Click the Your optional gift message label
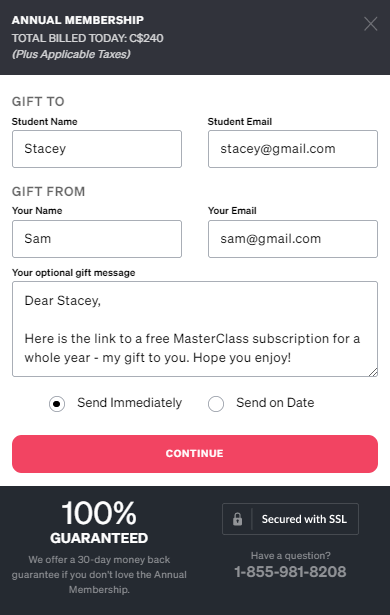This screenshot has height=615, width=390. [x=73, y=273]
